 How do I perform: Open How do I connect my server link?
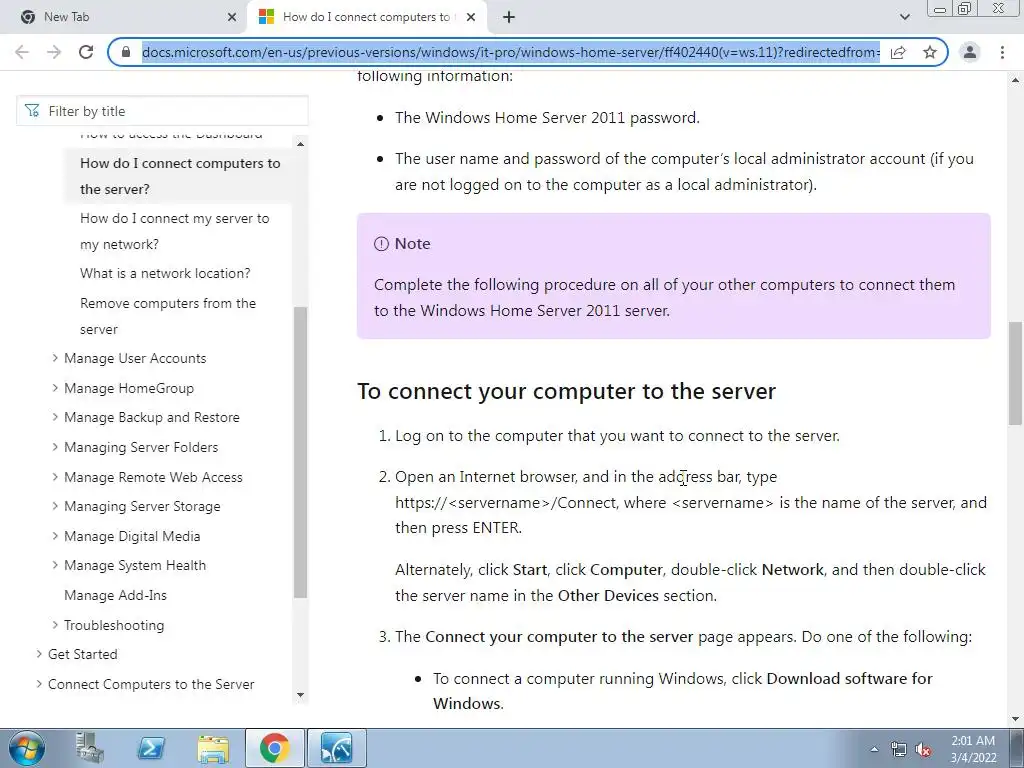coord(174,231)
